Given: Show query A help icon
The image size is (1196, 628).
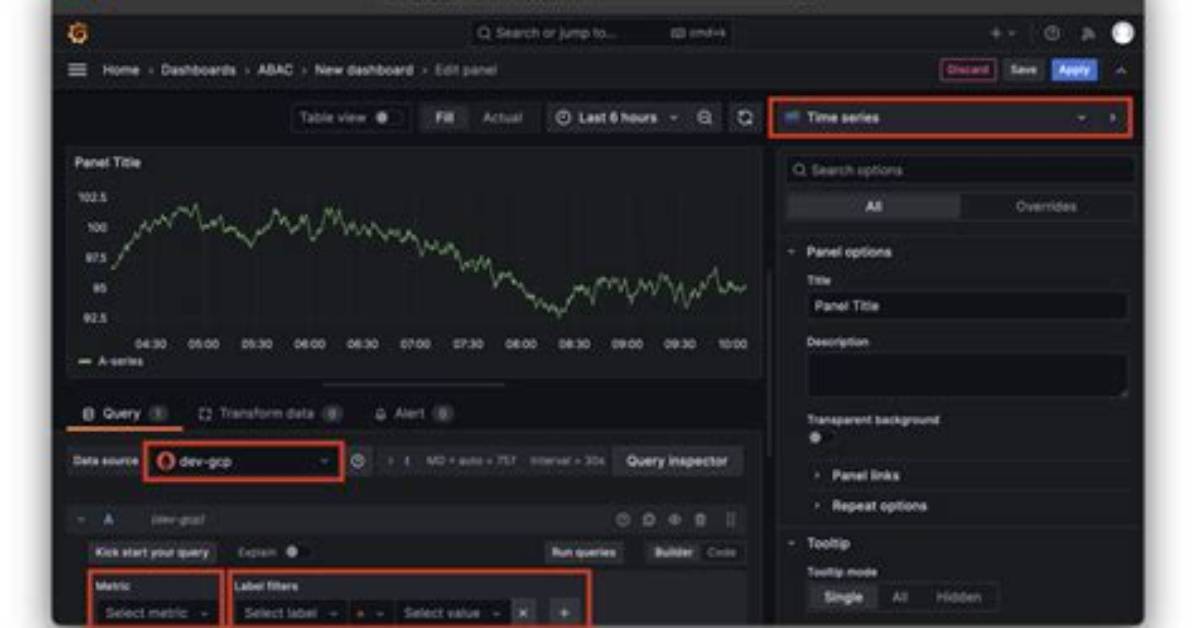Looking at the screenshot, I should coord(622,520).
